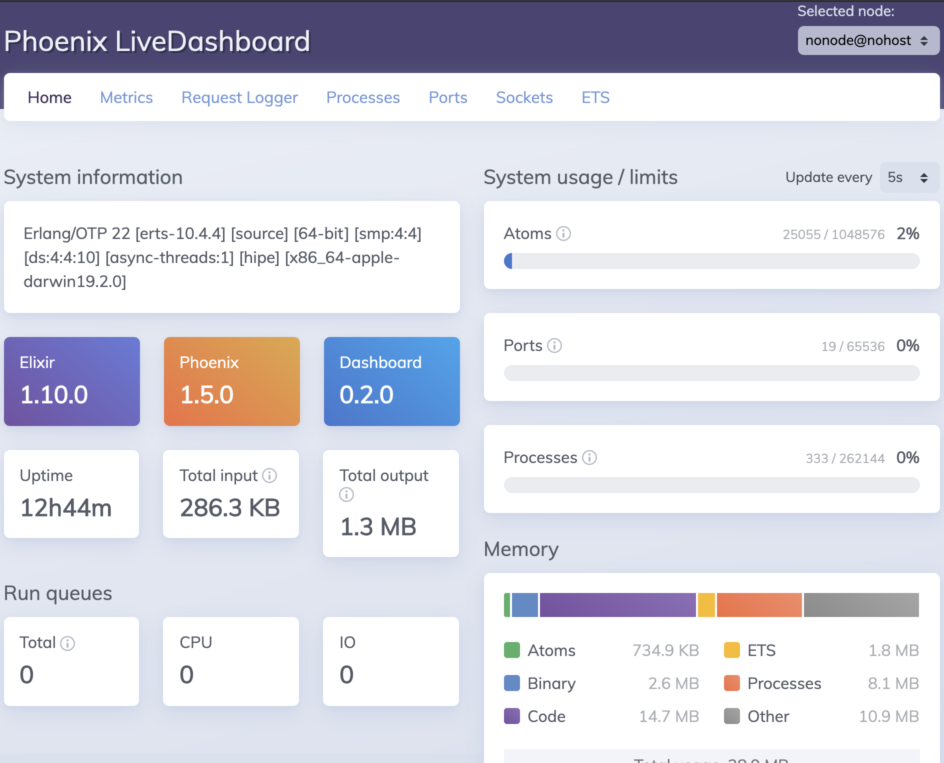Click the green Atoms legend swatch

(512, 650)
